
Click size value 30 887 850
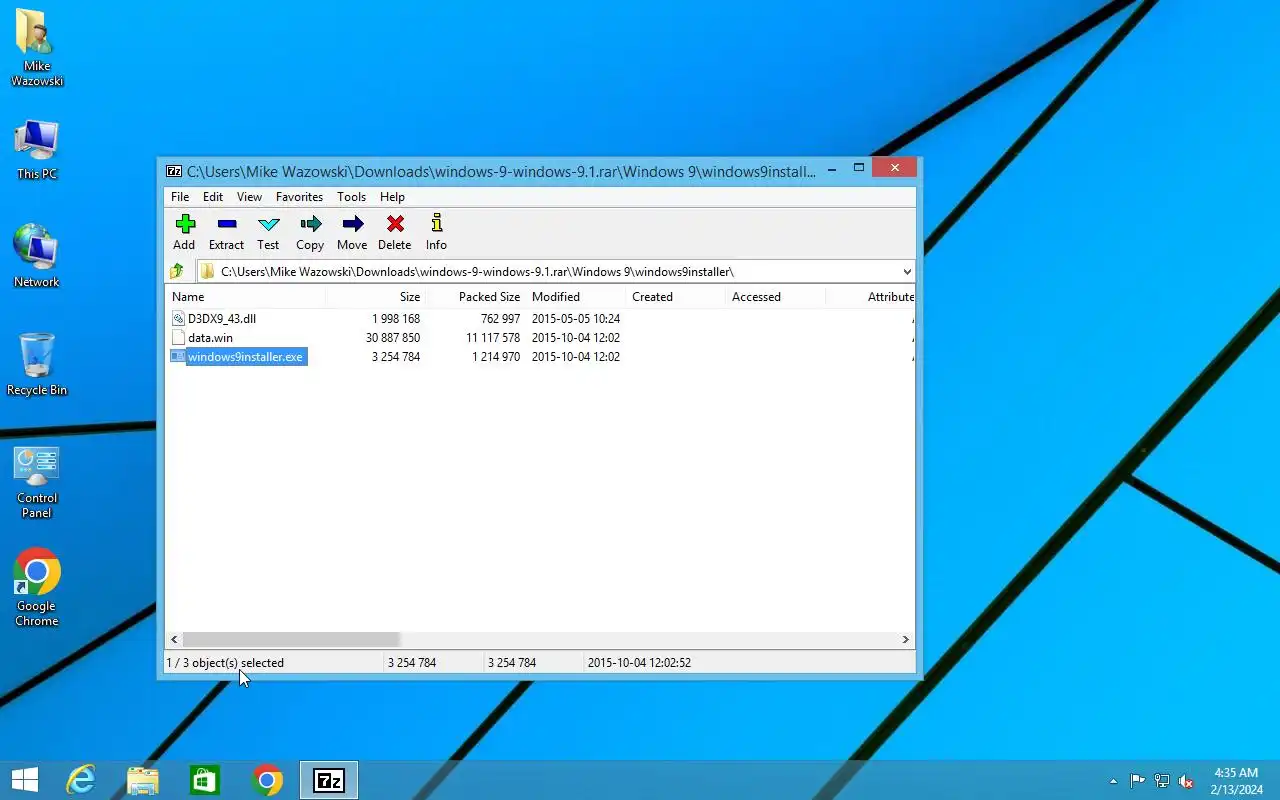coord(393,338)
